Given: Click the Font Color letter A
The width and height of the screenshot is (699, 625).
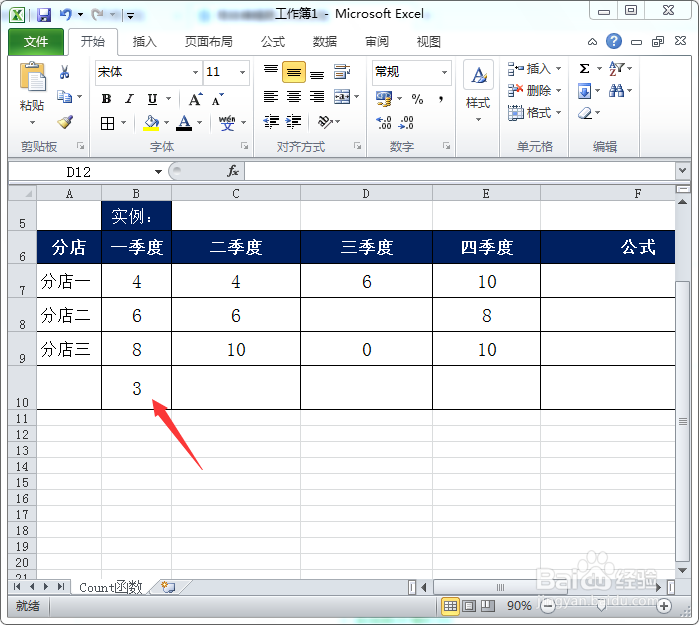Looking at the screenshot, I should [x=184, y=123].
